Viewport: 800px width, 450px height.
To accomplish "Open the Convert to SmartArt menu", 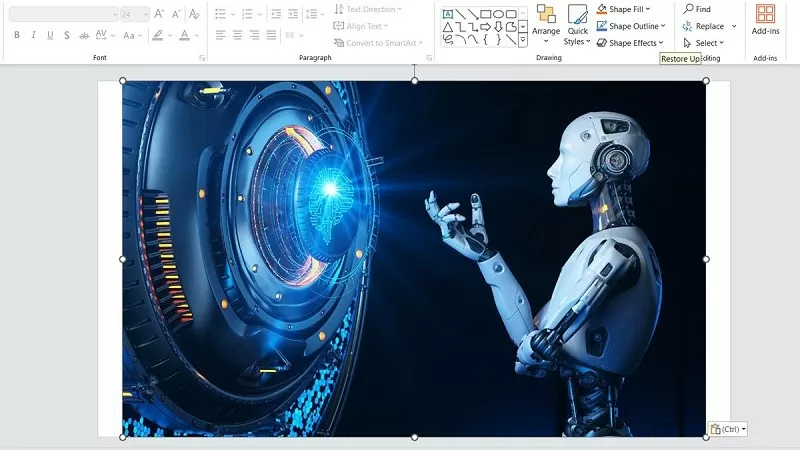I will click(378, 43).
